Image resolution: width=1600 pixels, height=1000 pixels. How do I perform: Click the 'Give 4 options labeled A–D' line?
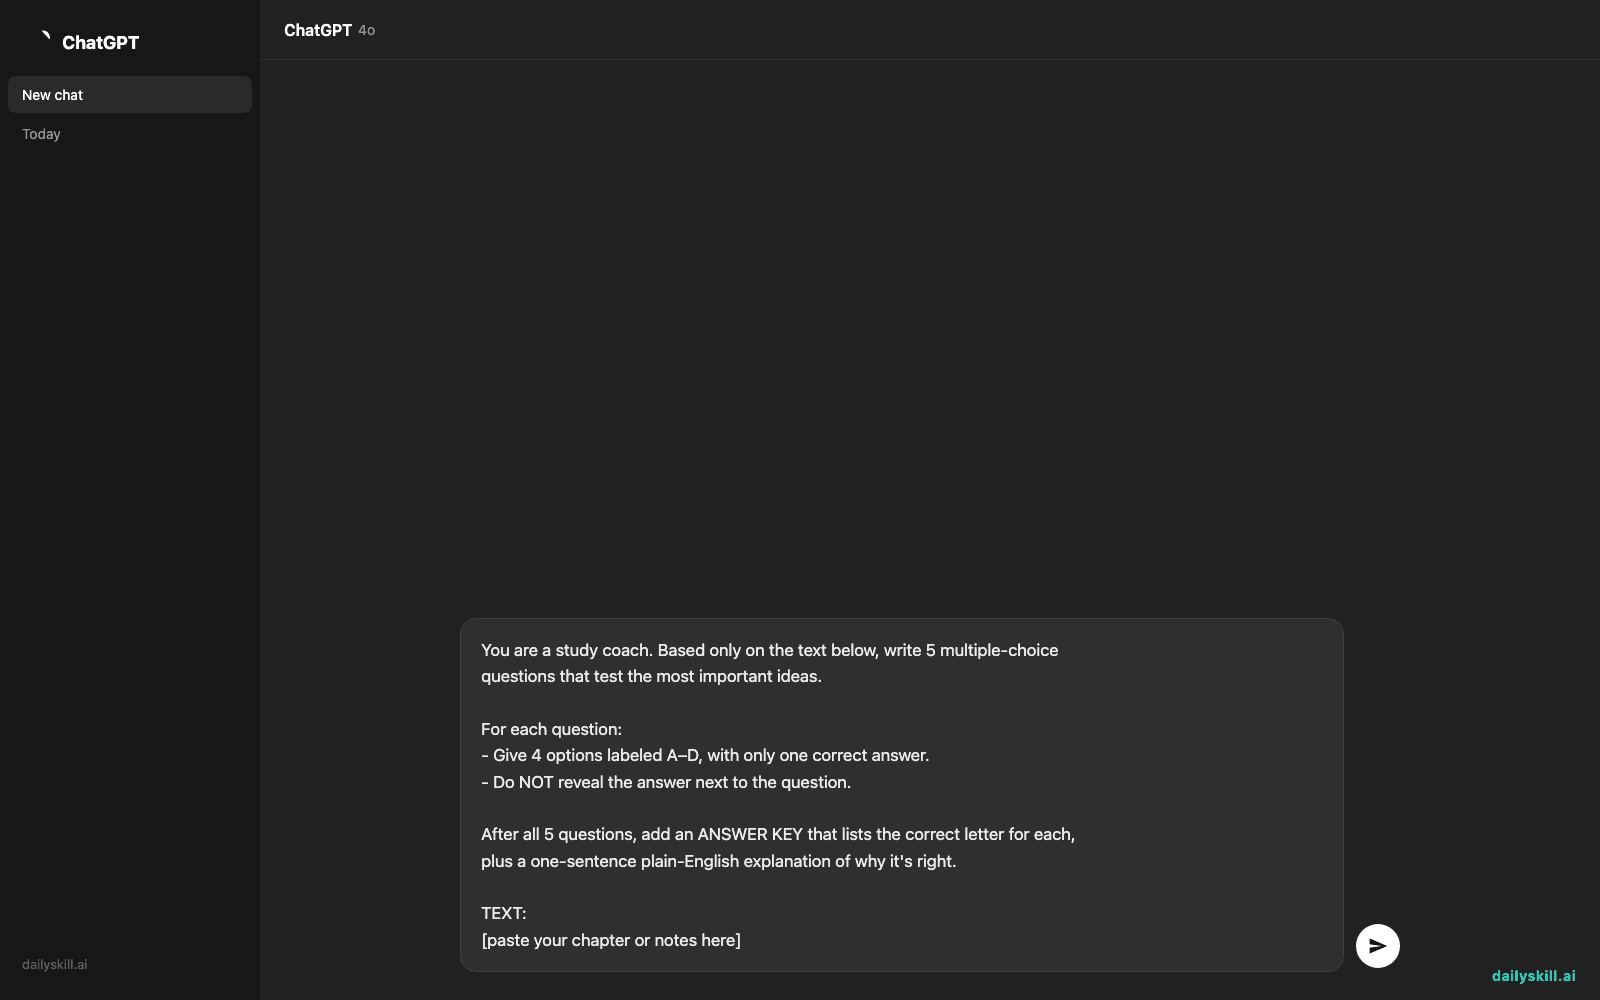[705, 755]
